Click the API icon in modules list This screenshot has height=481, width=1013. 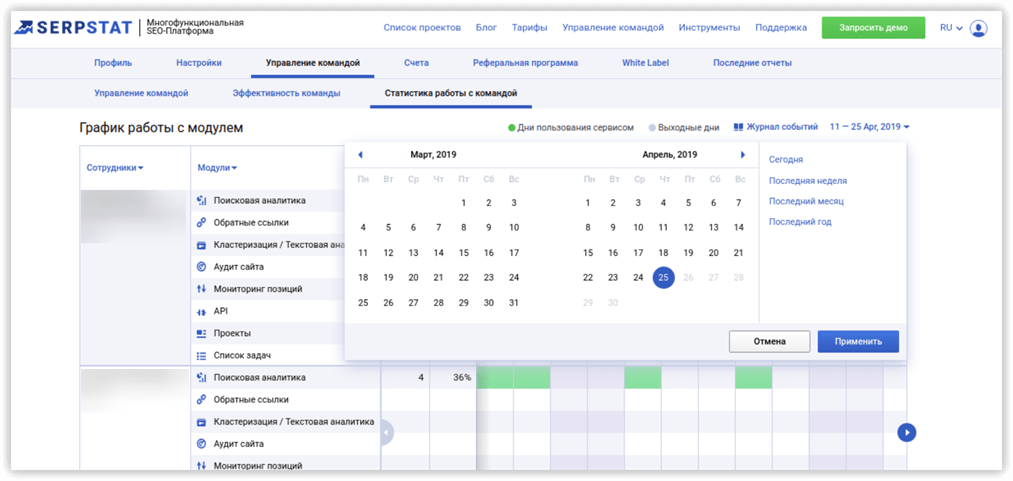[x=201, y=311]
